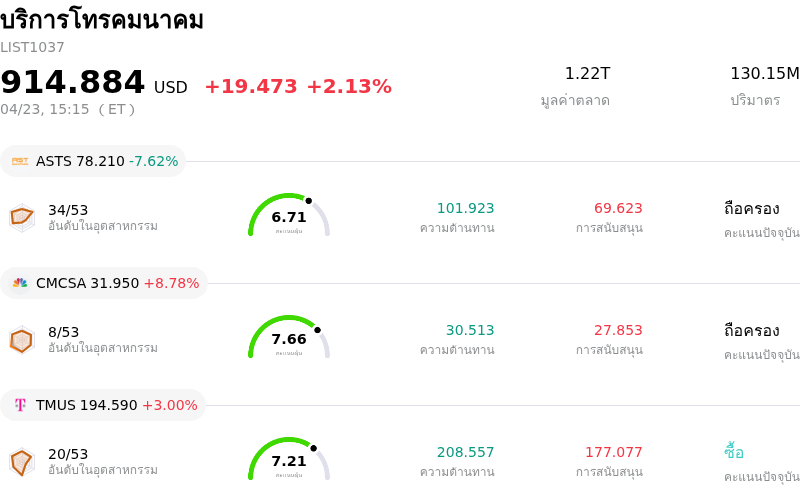Viewport: 800px width, 499px height.
Task: Open the ASTS 78.210 ticker chip
Action: tap(93, 161)
